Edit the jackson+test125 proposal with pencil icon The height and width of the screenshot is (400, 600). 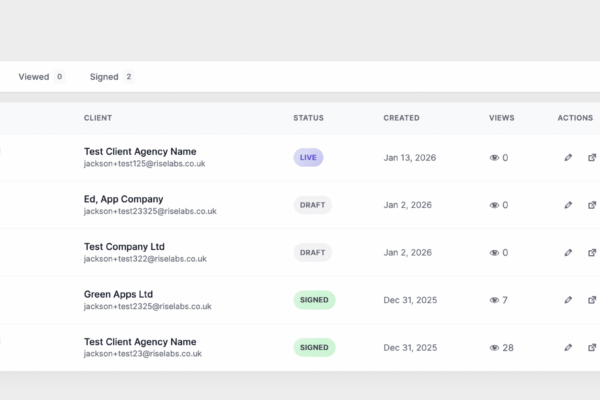[x=568, y=158]
